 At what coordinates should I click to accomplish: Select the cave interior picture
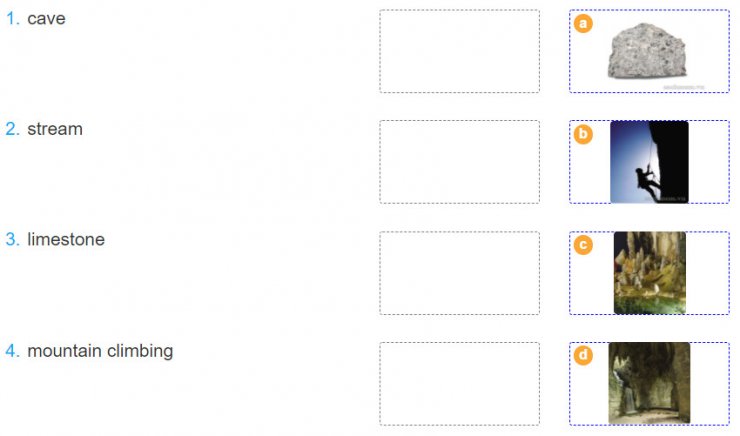[649, 383]
